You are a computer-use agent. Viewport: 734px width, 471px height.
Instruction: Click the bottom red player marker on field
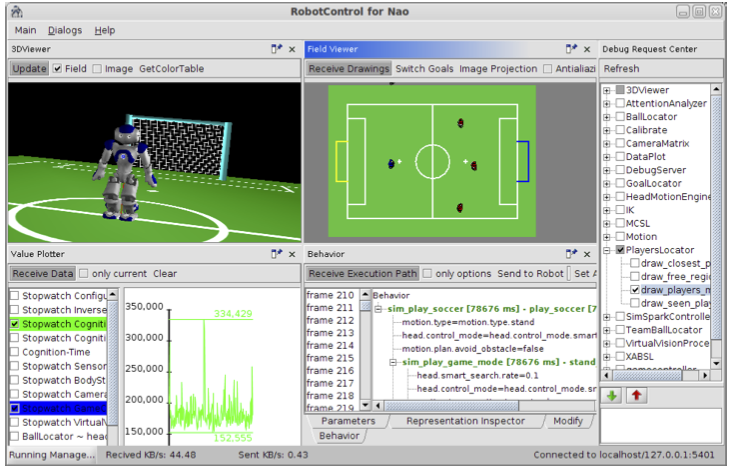tap(460, 207)
